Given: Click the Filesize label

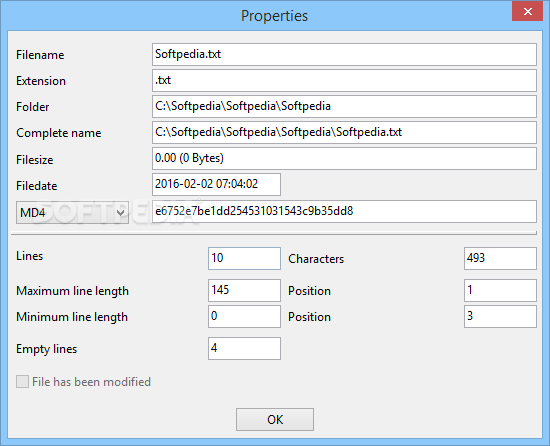Looking at the screenshot, I should pyautogui.click(x=35, y=160).
